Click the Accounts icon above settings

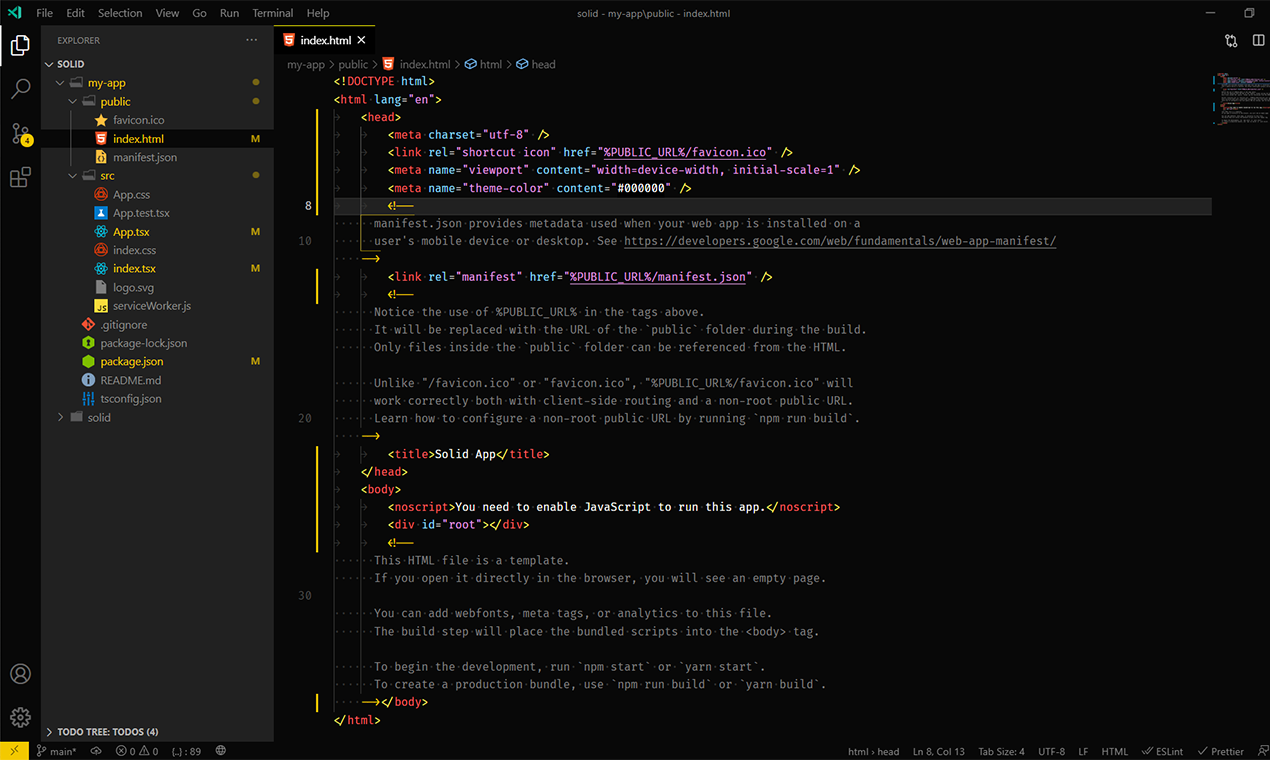[20, 674]
